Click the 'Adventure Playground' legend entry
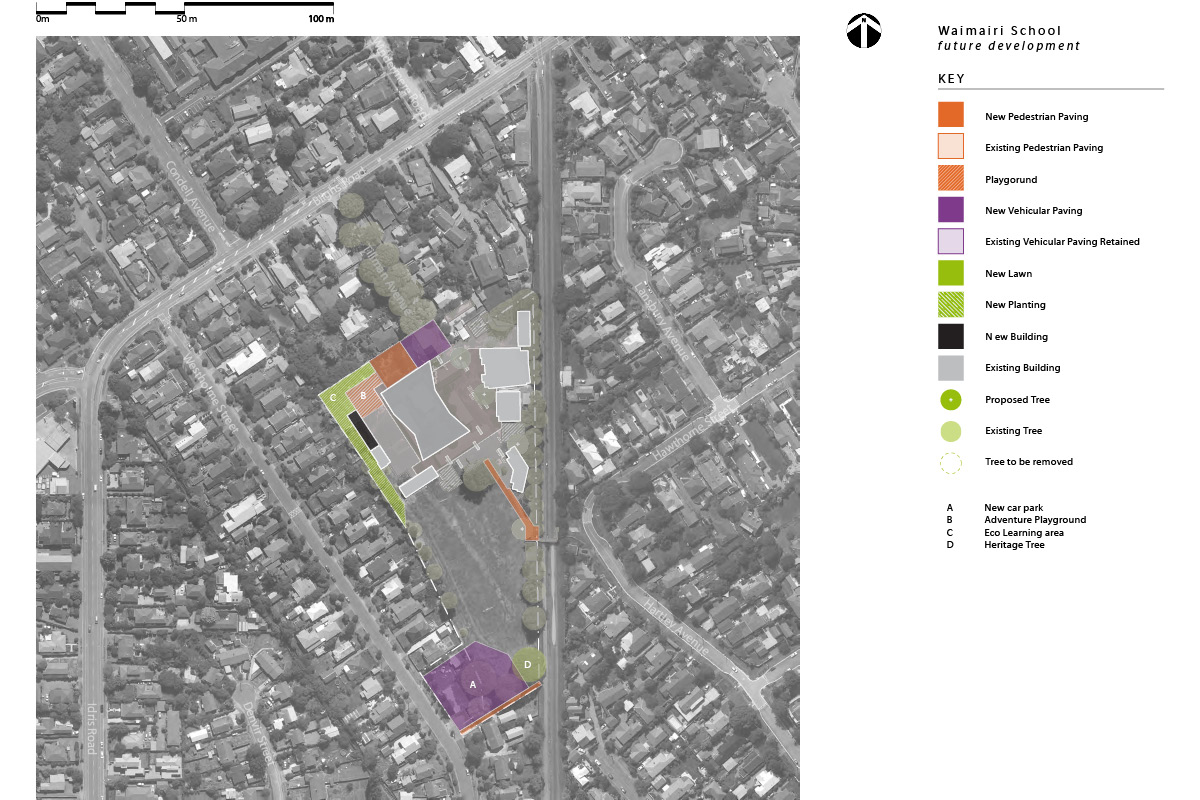 click(x=1035, y=520)
